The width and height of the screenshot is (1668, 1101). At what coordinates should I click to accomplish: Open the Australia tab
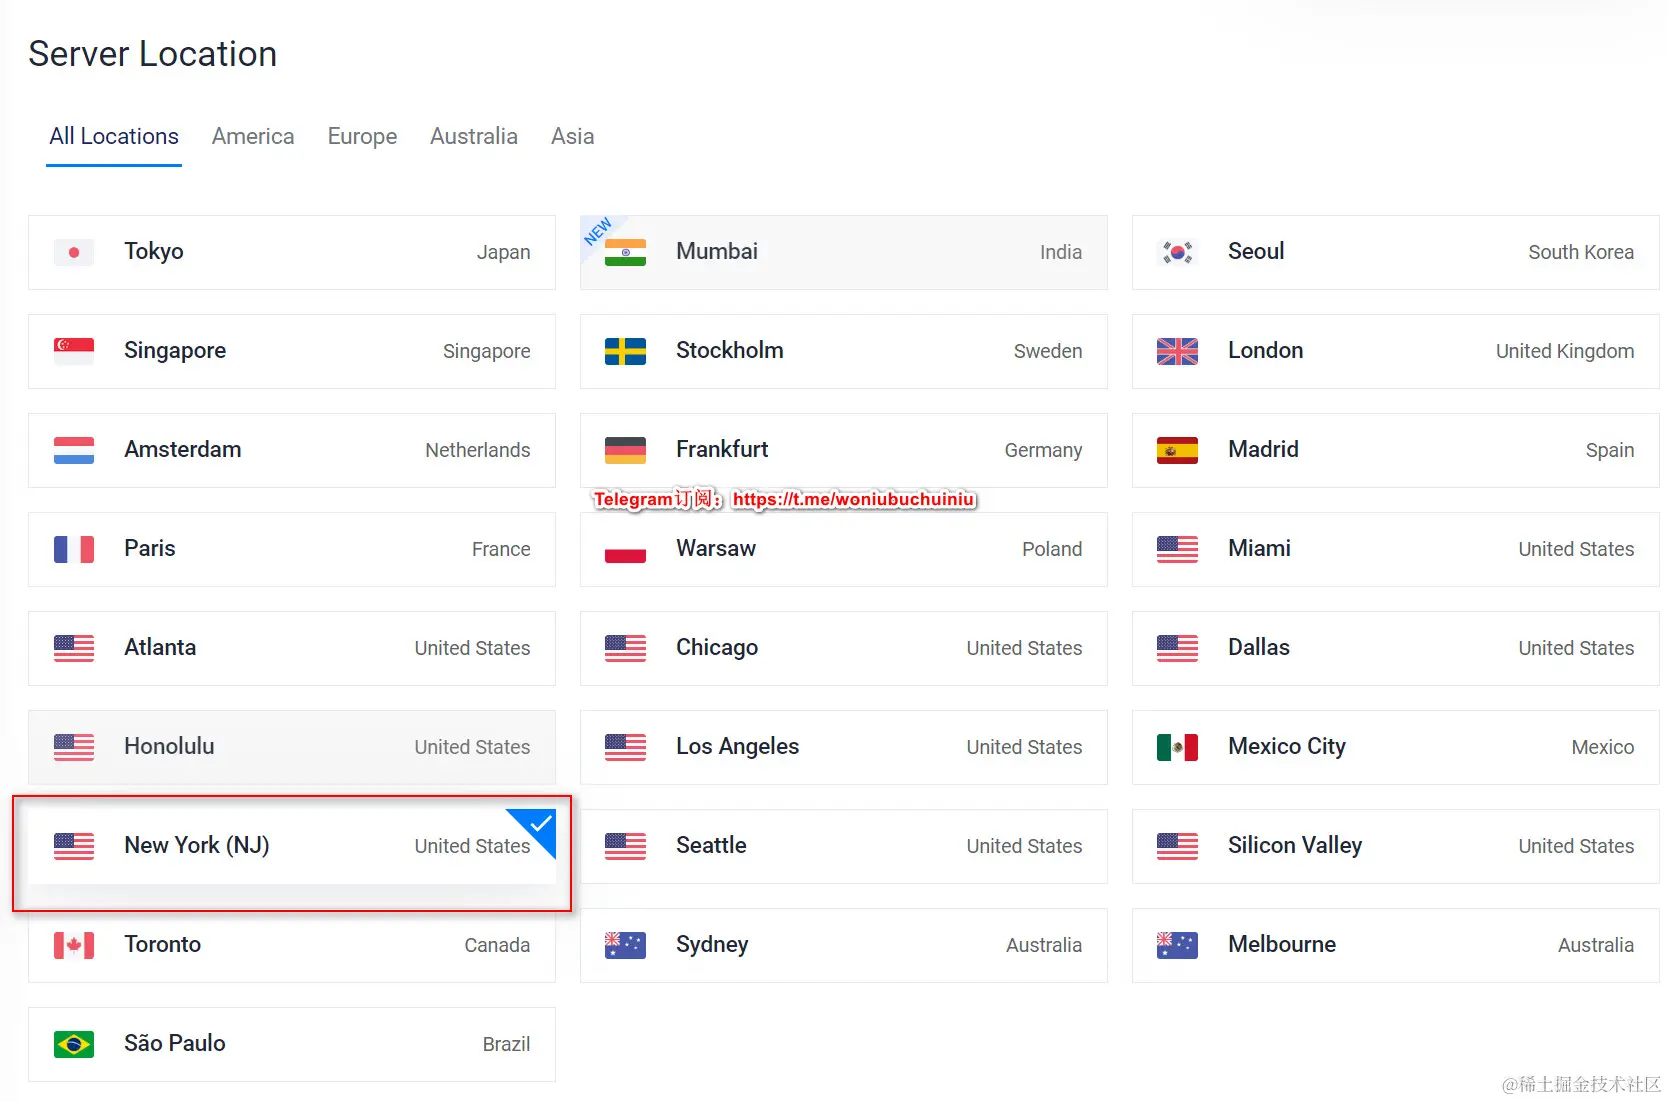coord(474,136)
